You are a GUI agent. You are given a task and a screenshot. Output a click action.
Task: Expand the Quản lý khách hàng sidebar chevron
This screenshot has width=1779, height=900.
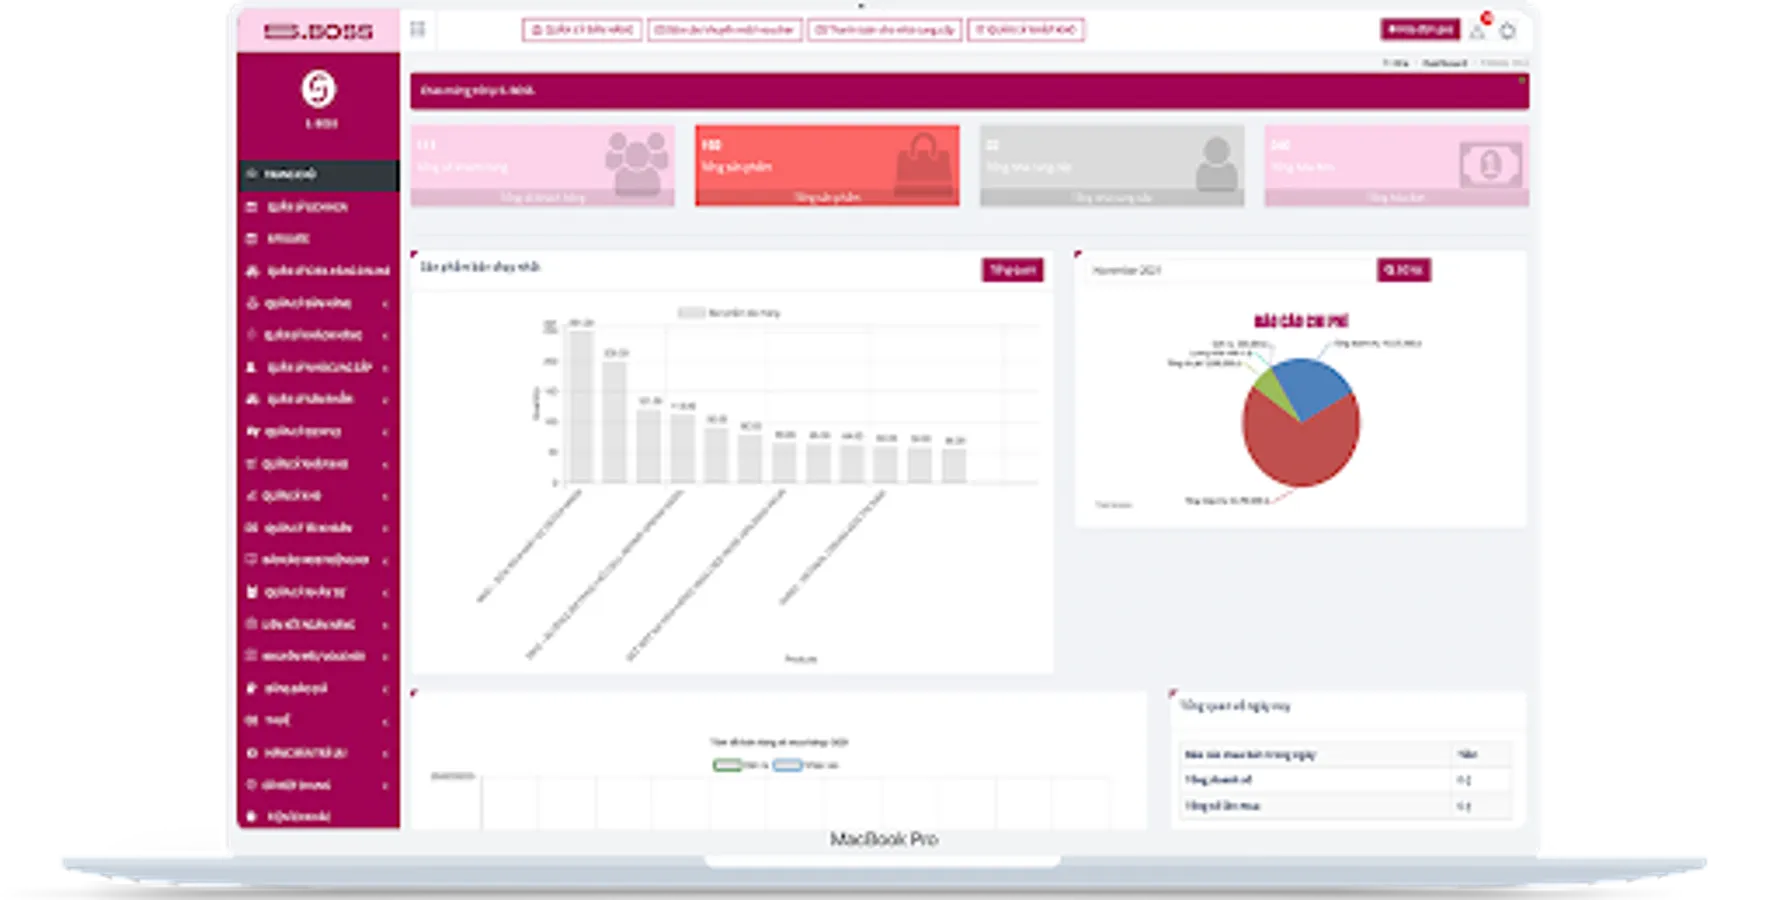385,335
